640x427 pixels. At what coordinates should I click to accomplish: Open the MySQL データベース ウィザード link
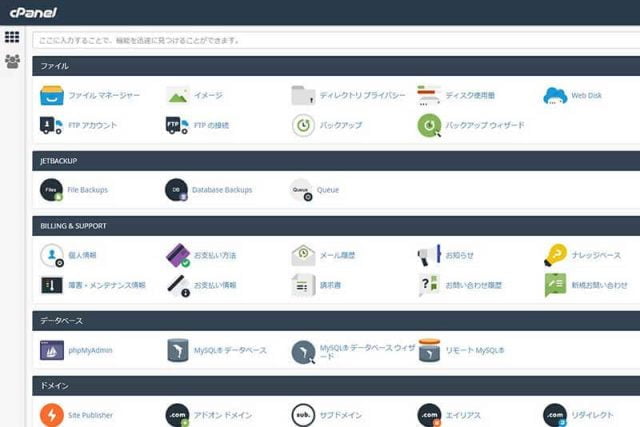click(367, 351)
